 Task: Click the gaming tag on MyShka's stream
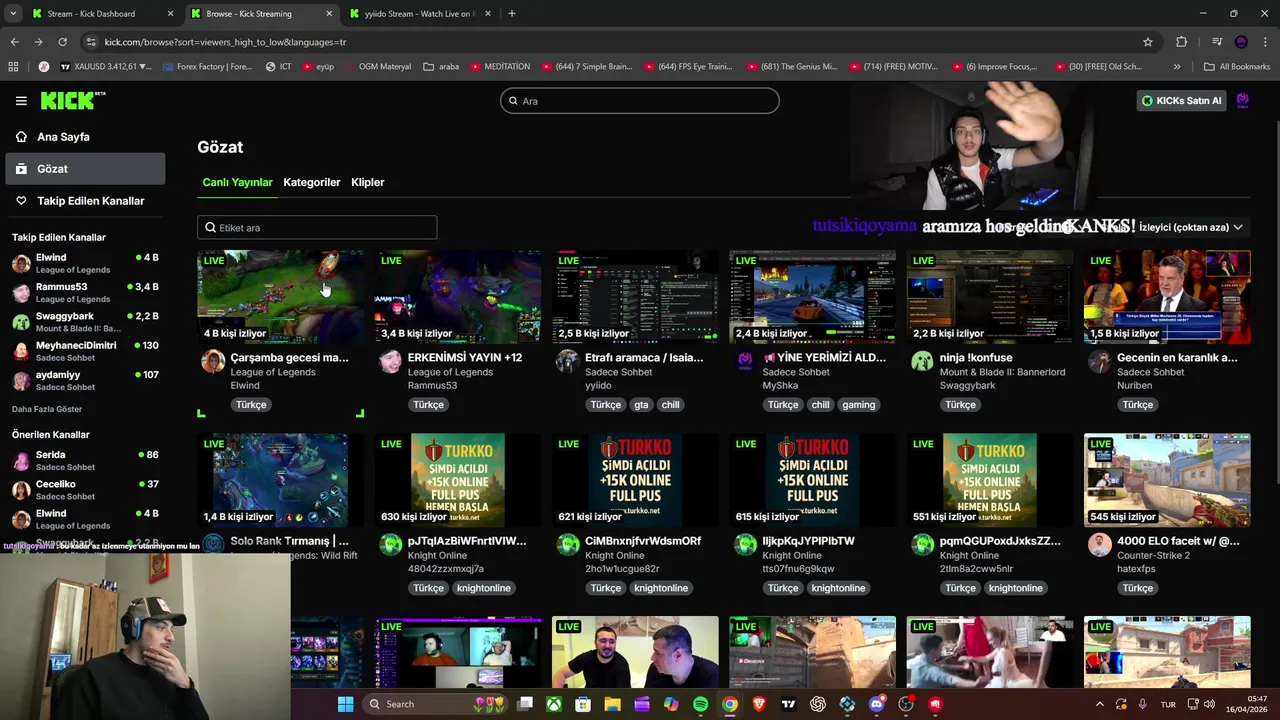[x=858, y=405]
